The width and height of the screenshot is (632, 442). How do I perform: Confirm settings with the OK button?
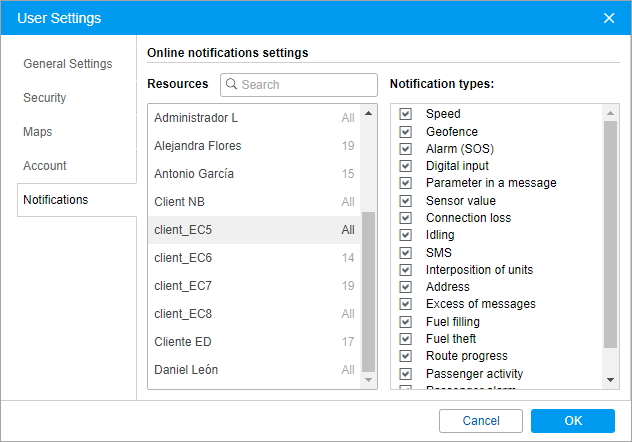coord(573,421)
